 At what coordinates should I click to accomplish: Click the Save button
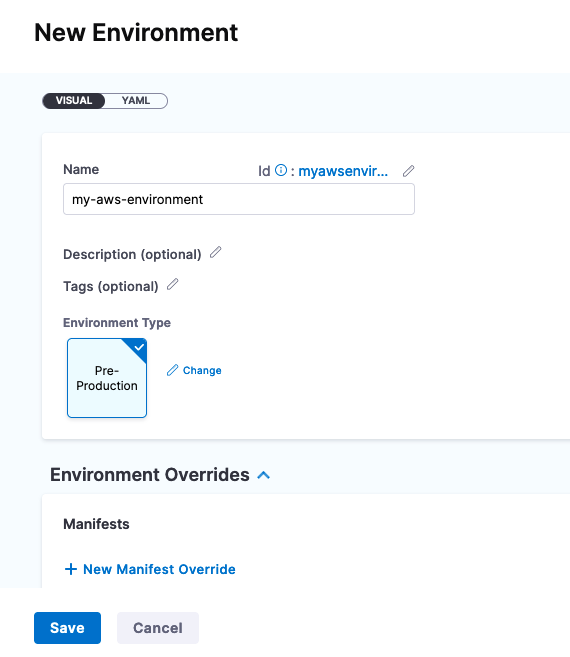67,628
